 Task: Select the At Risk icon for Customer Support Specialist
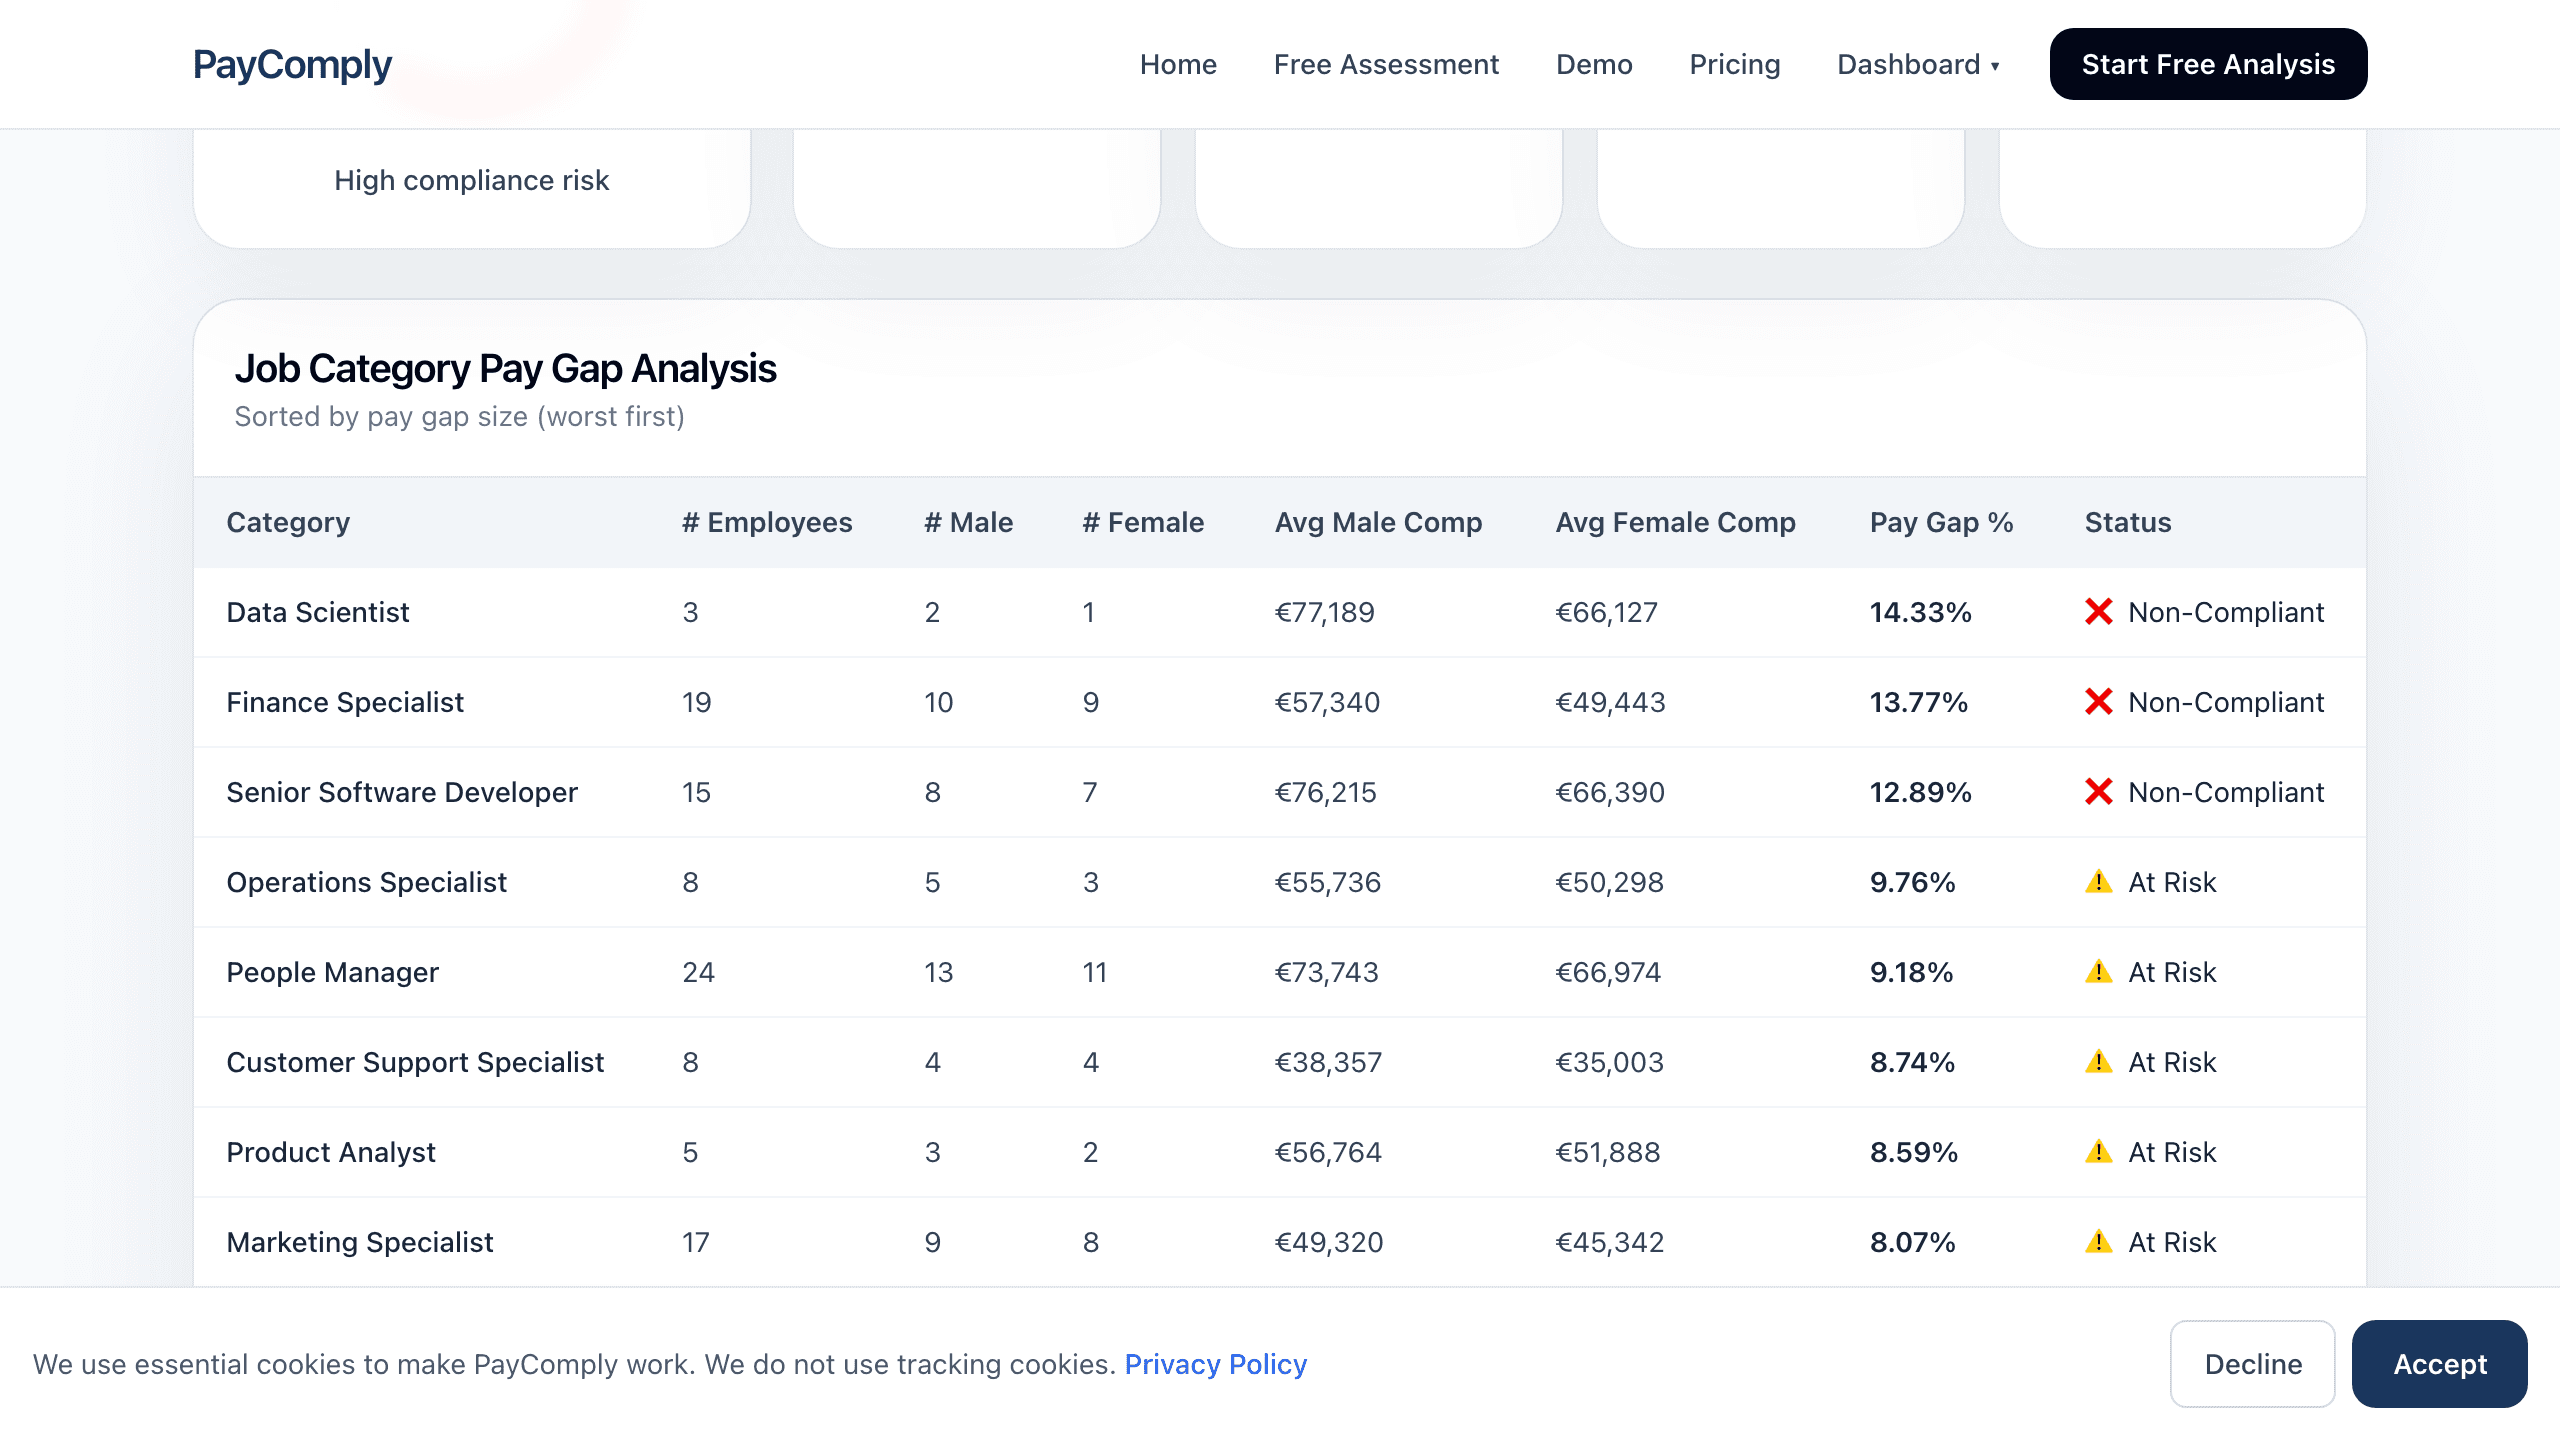point(2100,1061)
